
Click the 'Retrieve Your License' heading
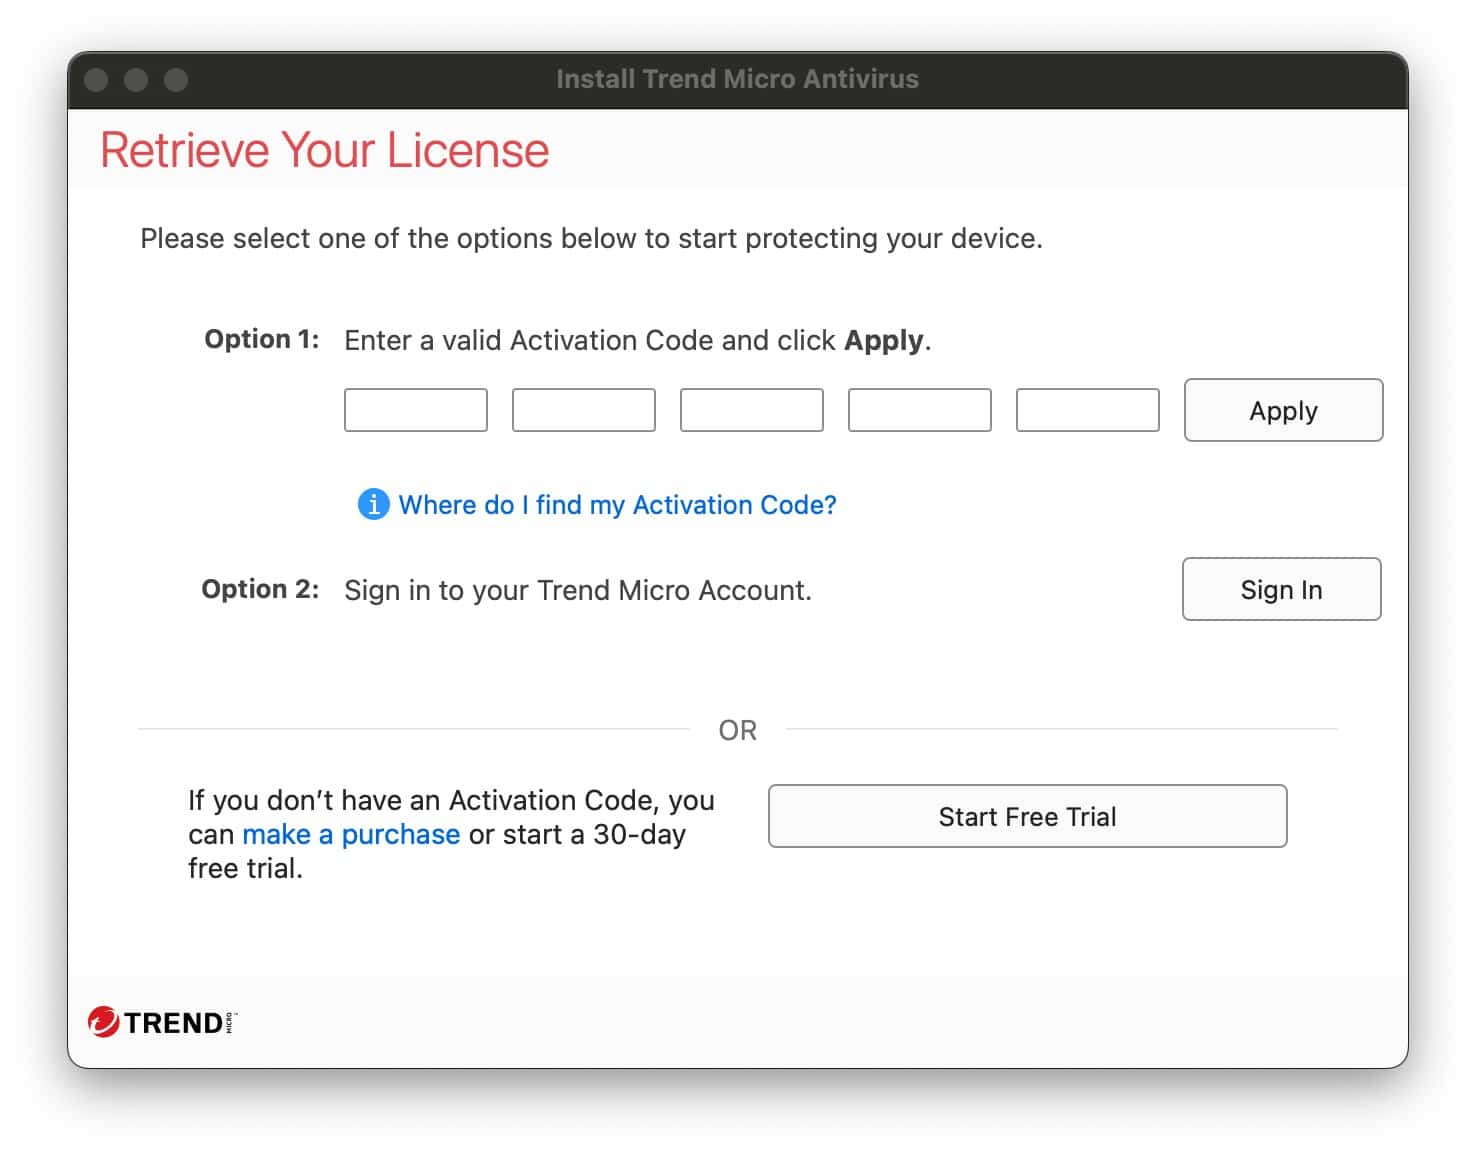coord(325,150)
